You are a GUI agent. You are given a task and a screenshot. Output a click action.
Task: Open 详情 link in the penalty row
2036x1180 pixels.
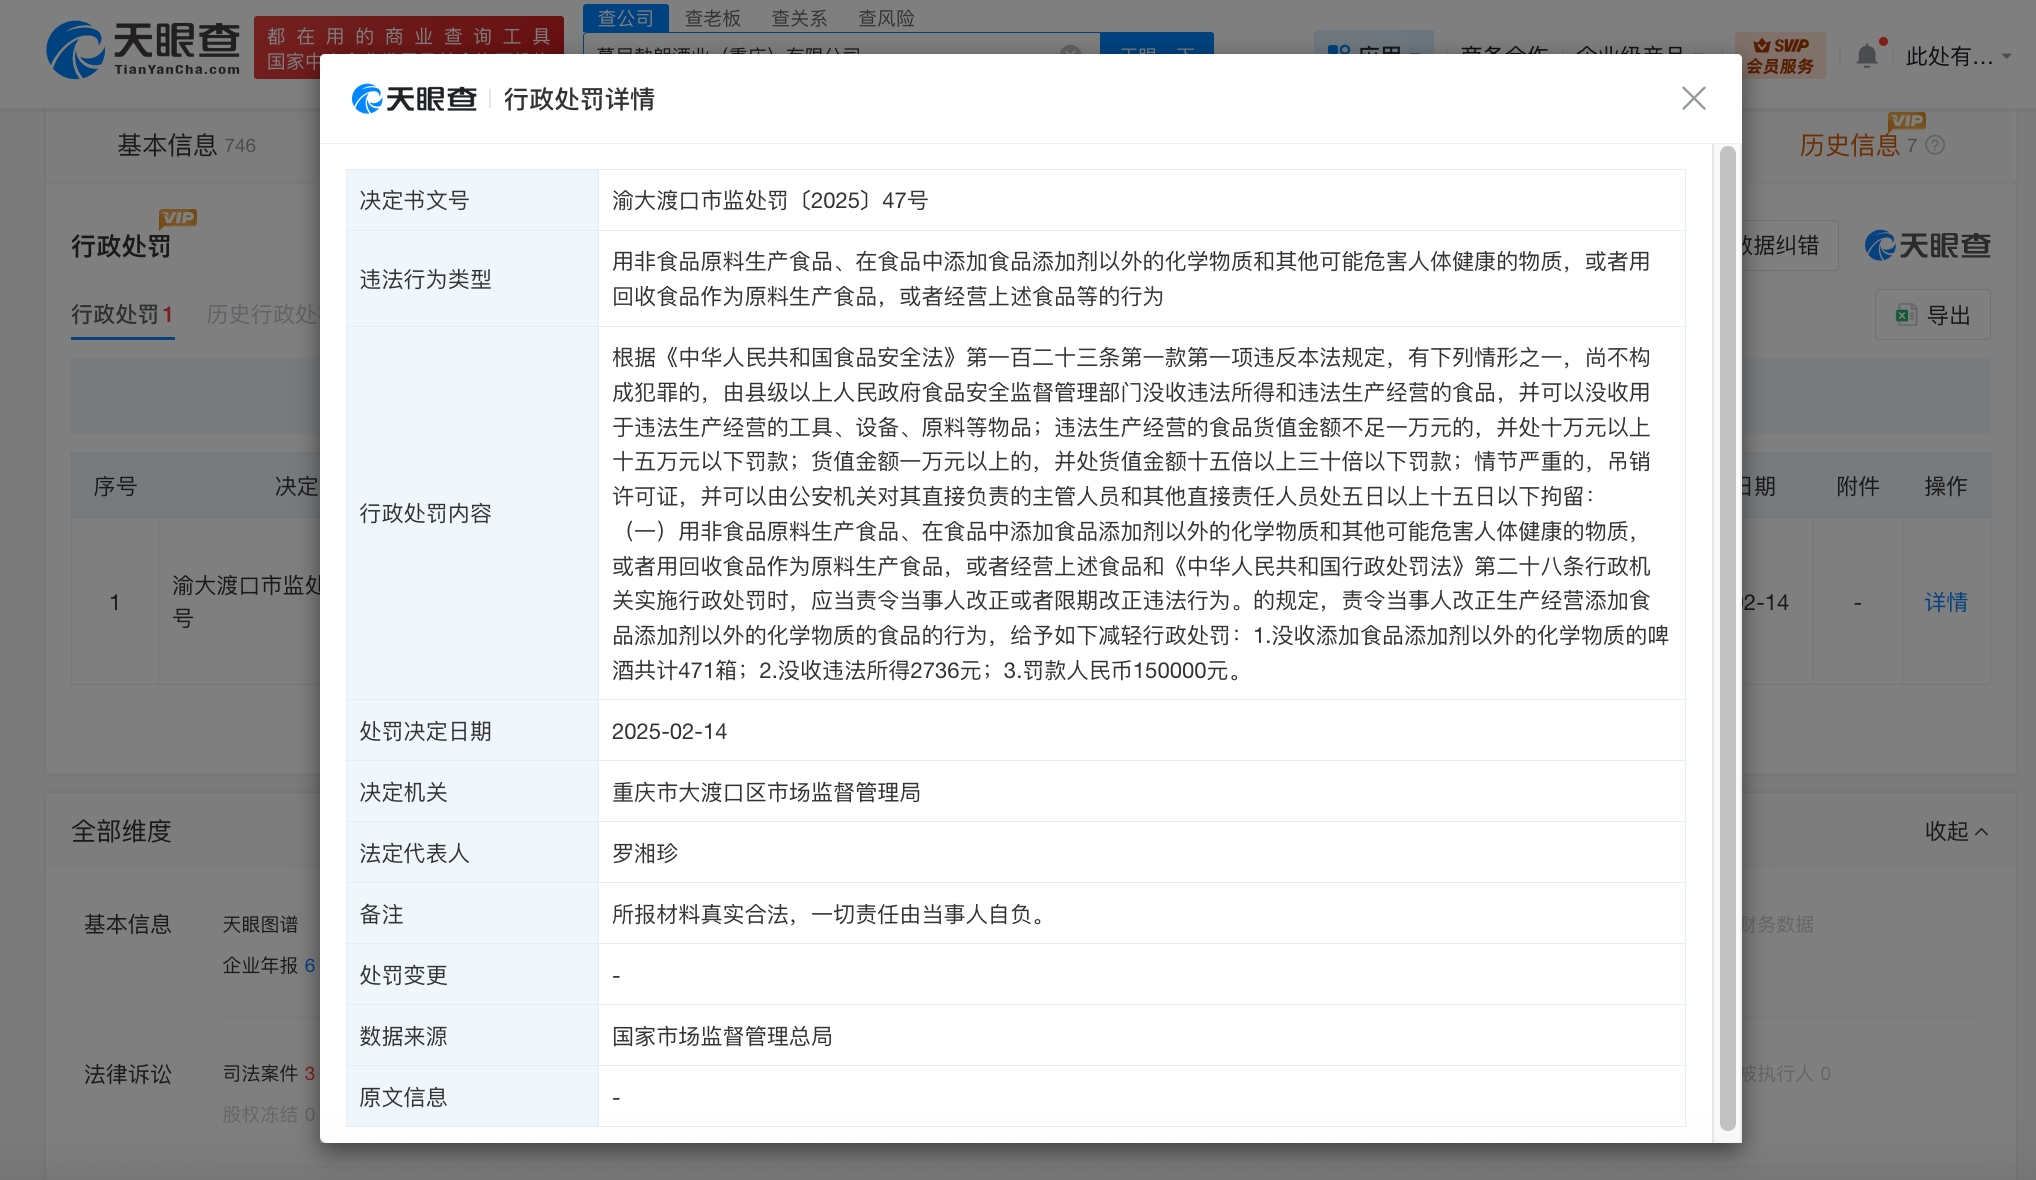tap(1945, 602)
